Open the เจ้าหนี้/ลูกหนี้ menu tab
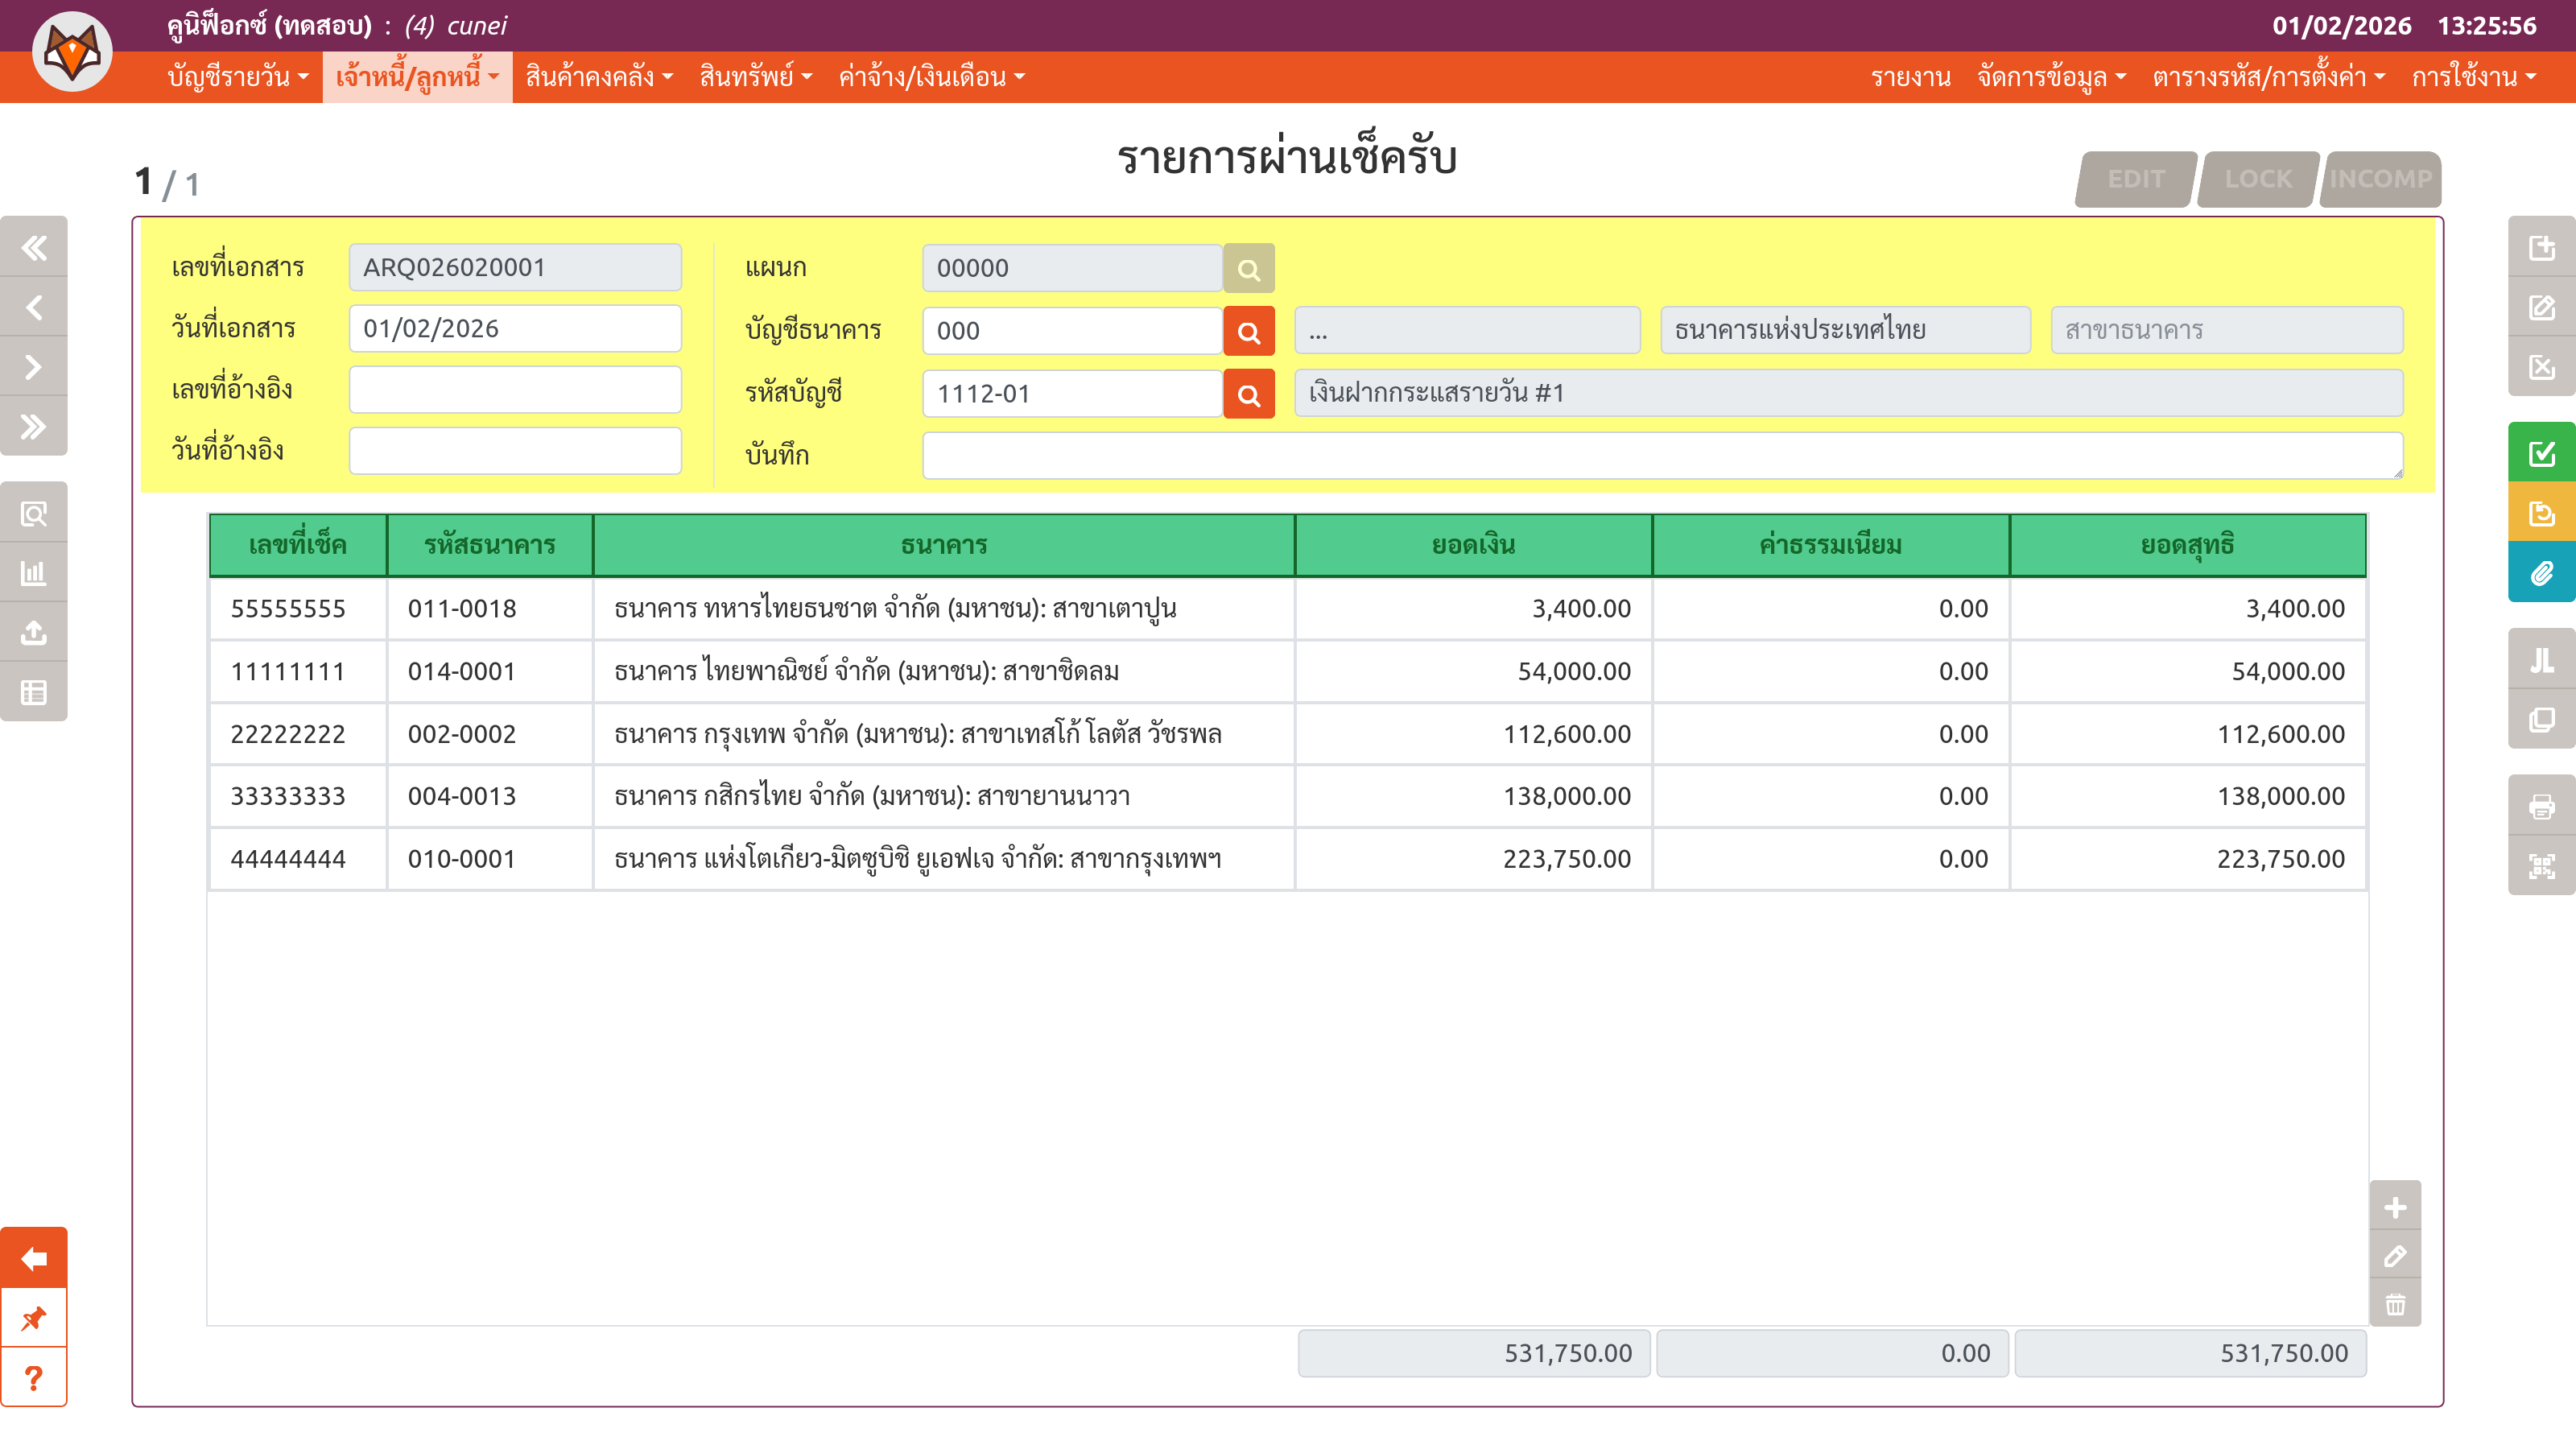The image size is (2576, 1449). click(x=417, y=77)
